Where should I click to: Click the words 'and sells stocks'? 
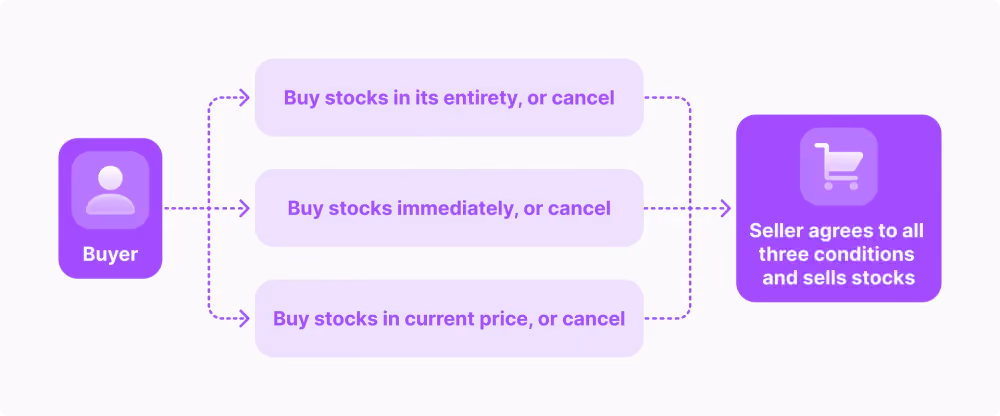point(839,278)
